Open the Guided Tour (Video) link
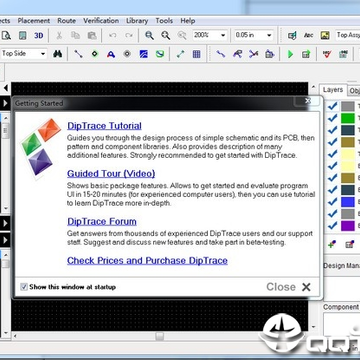 [111, 173]
